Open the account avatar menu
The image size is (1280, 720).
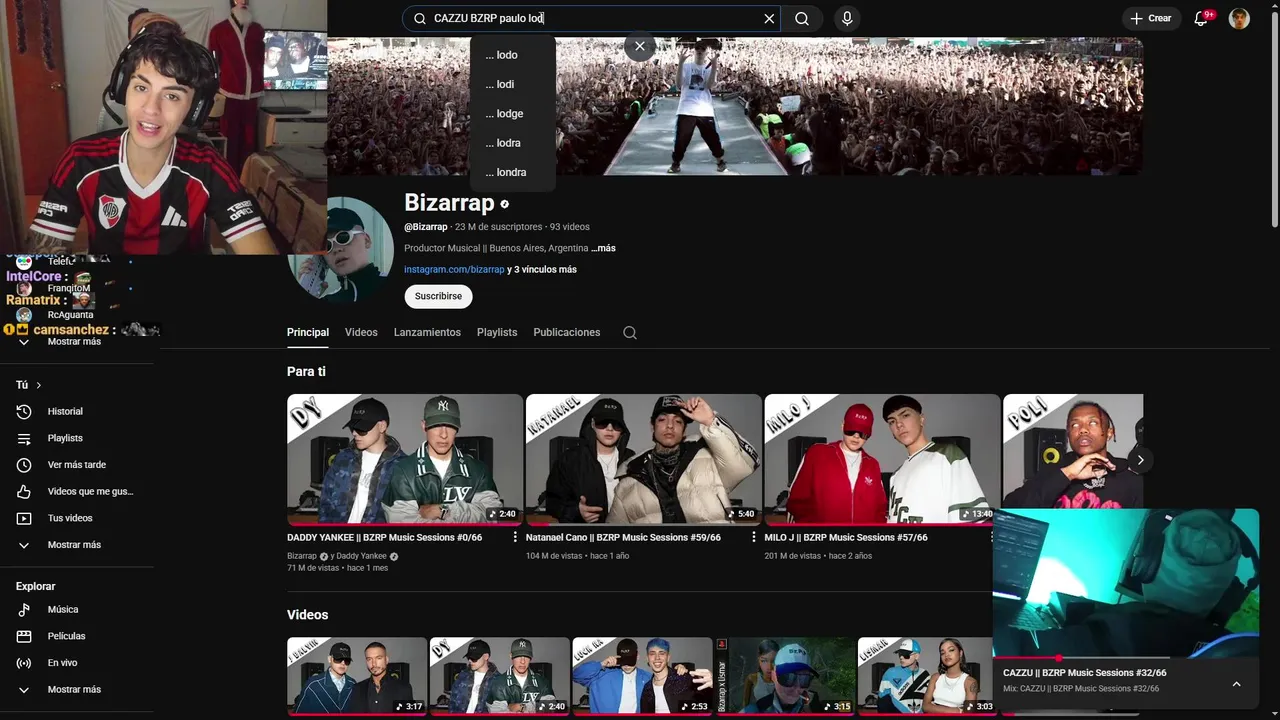pos(1239,18)
